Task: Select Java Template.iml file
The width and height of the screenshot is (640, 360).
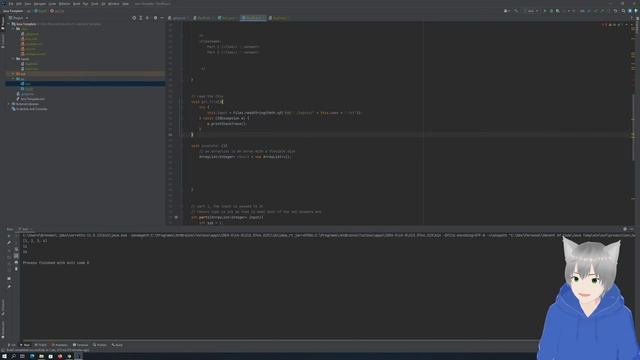Action: [32, 99]
